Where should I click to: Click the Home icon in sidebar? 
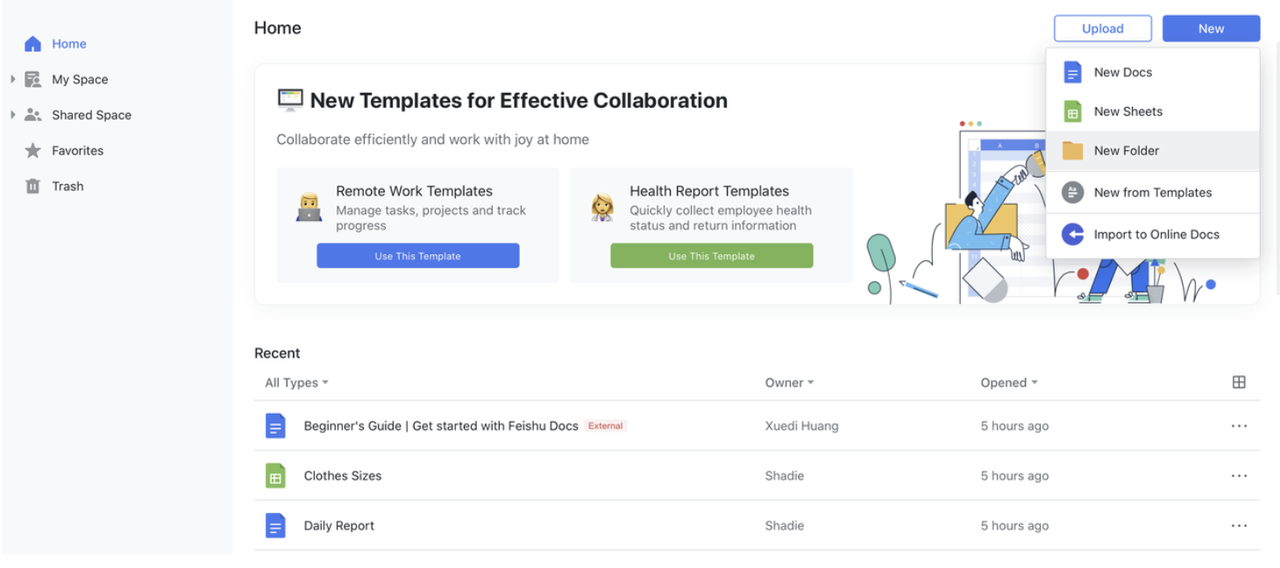(x=33, y=44)
